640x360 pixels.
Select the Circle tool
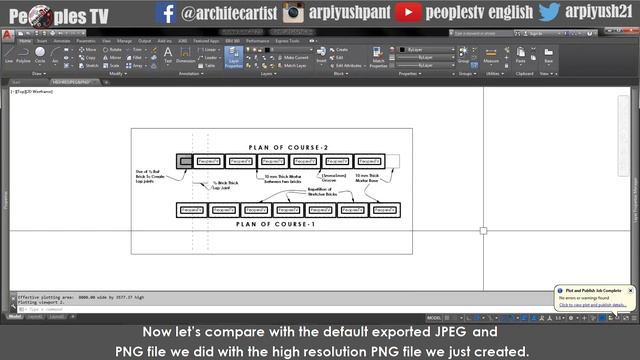click(40, 55)
